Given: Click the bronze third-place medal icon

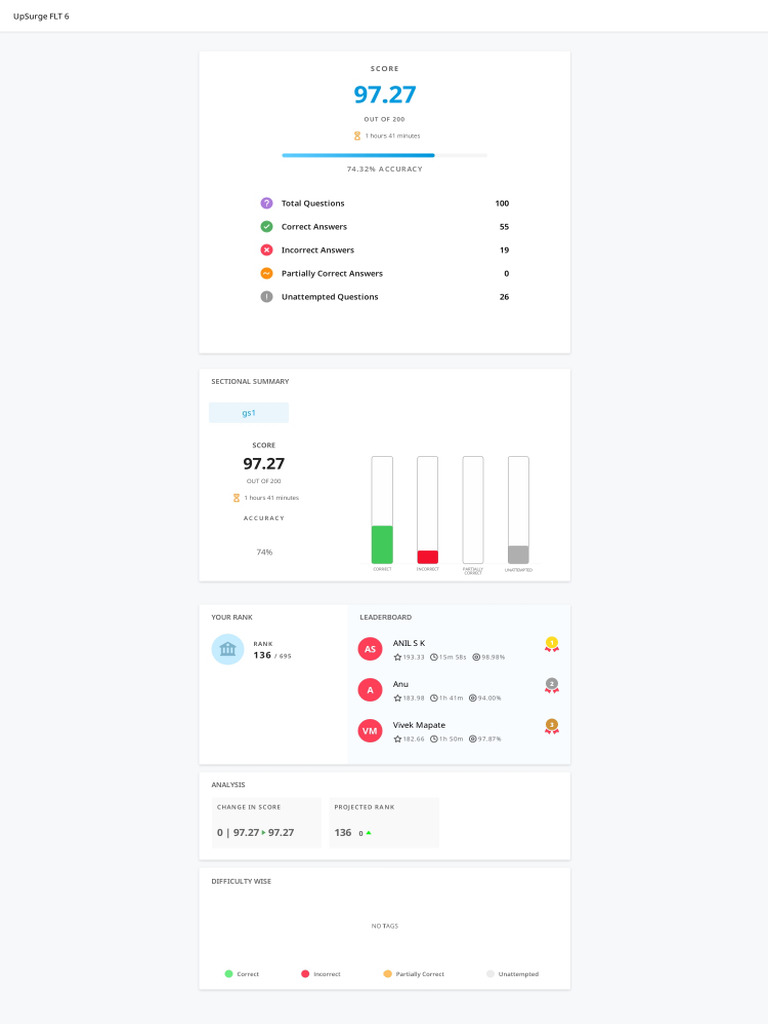Looking at the screenshot, I should 552,726.
